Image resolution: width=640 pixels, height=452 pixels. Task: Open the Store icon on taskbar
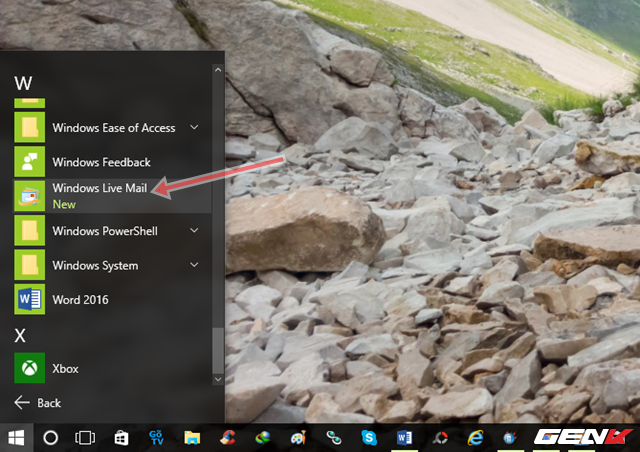click(121, 437)
